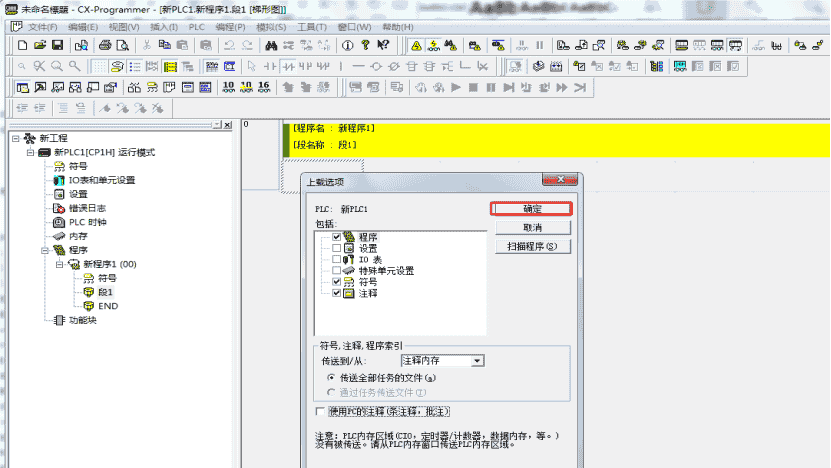Click the Print icon in toolbar

[105, 45]
